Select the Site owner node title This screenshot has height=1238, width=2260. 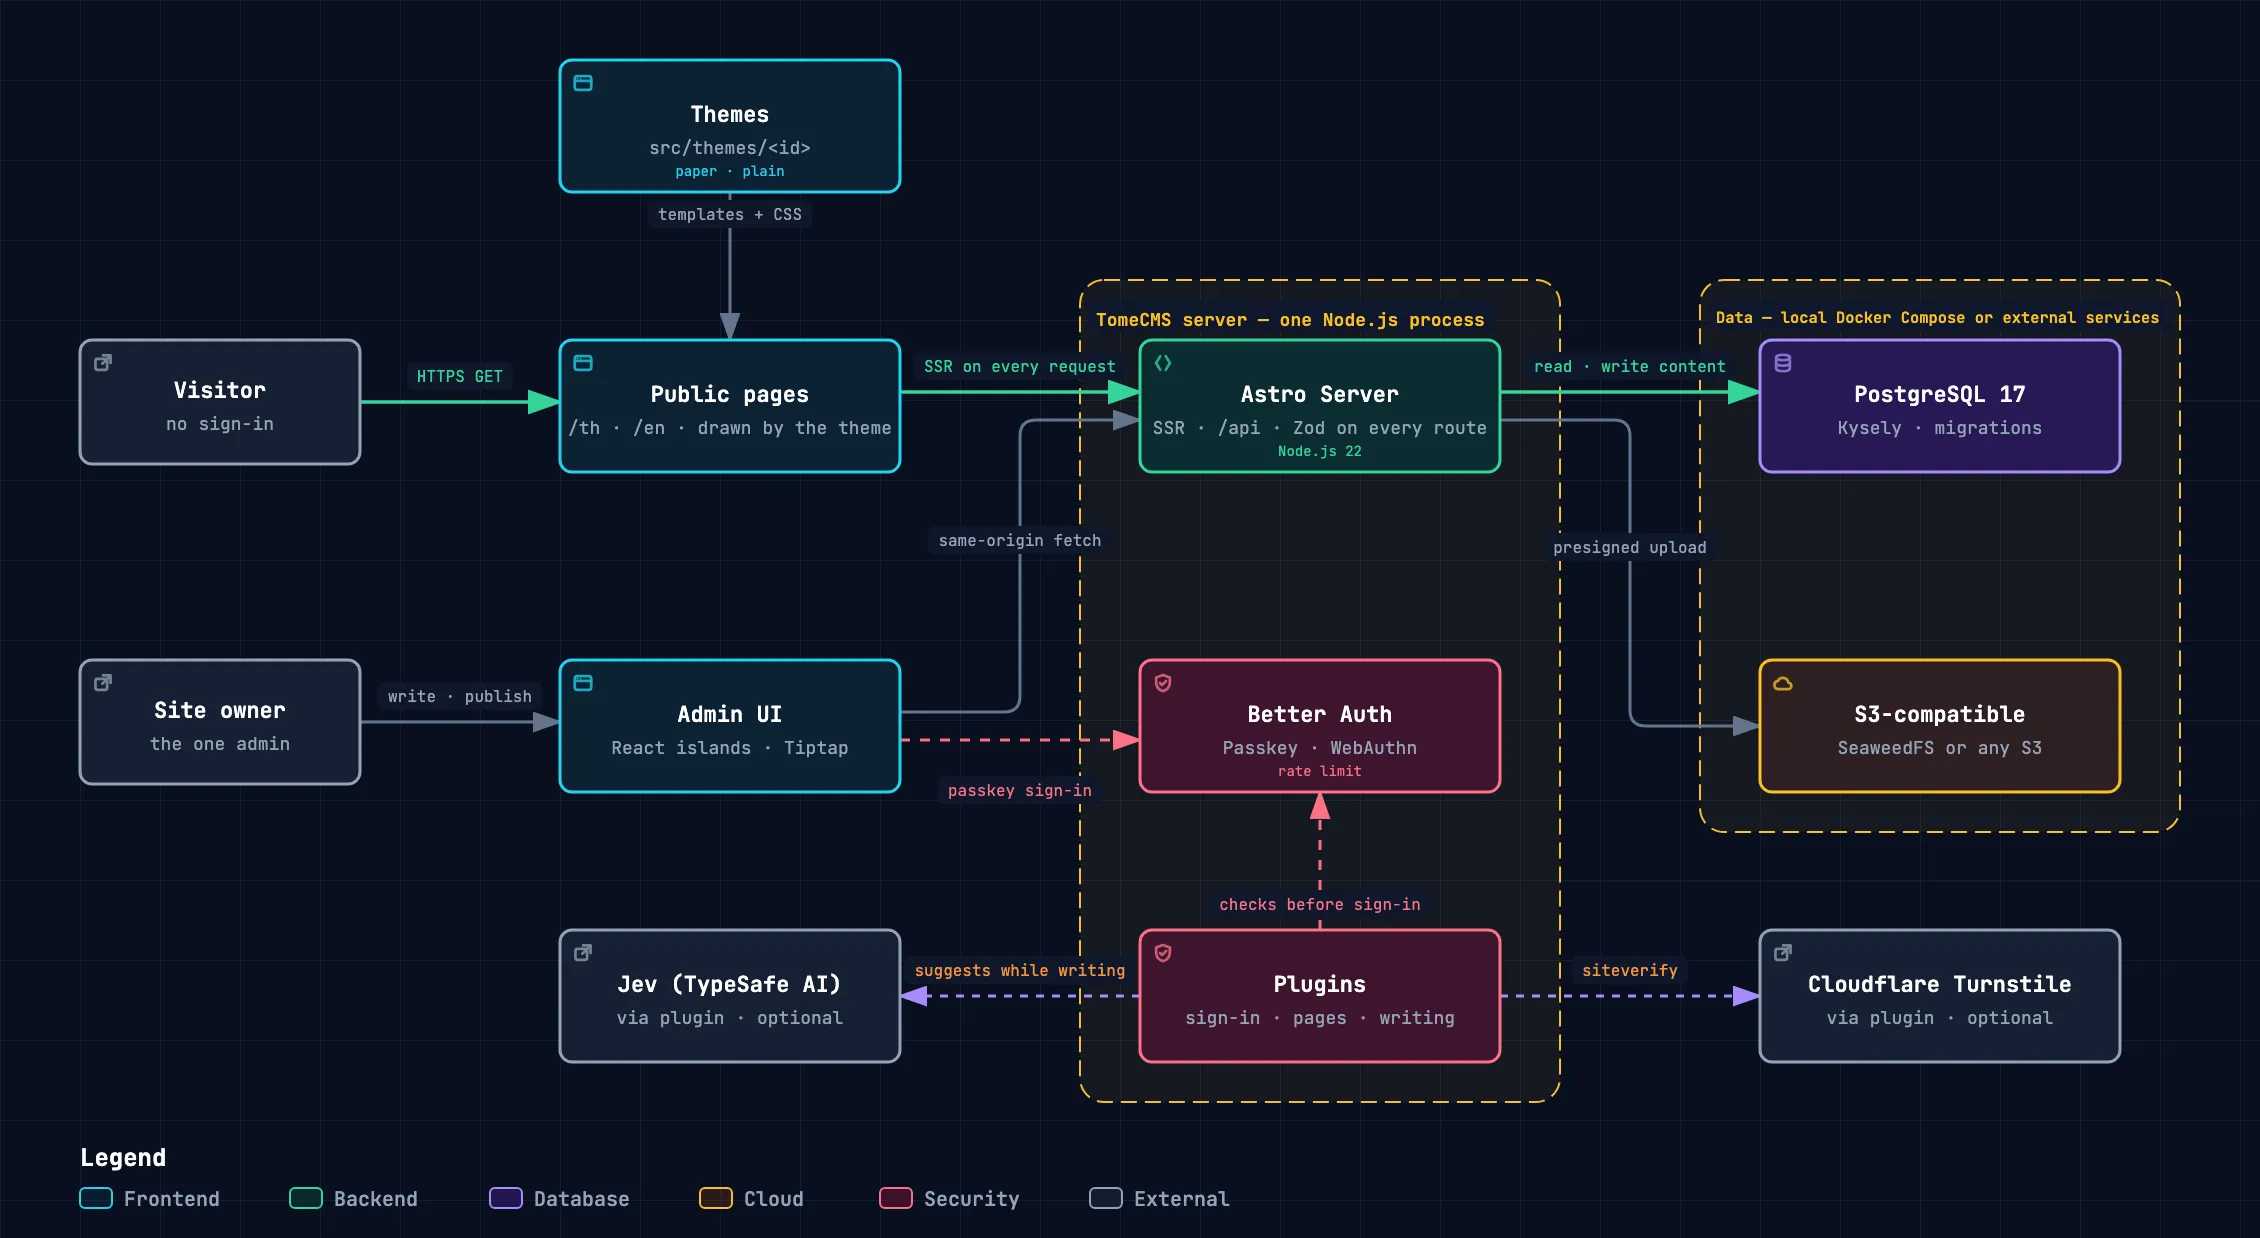pyautogui.click(x=220, y=710)
